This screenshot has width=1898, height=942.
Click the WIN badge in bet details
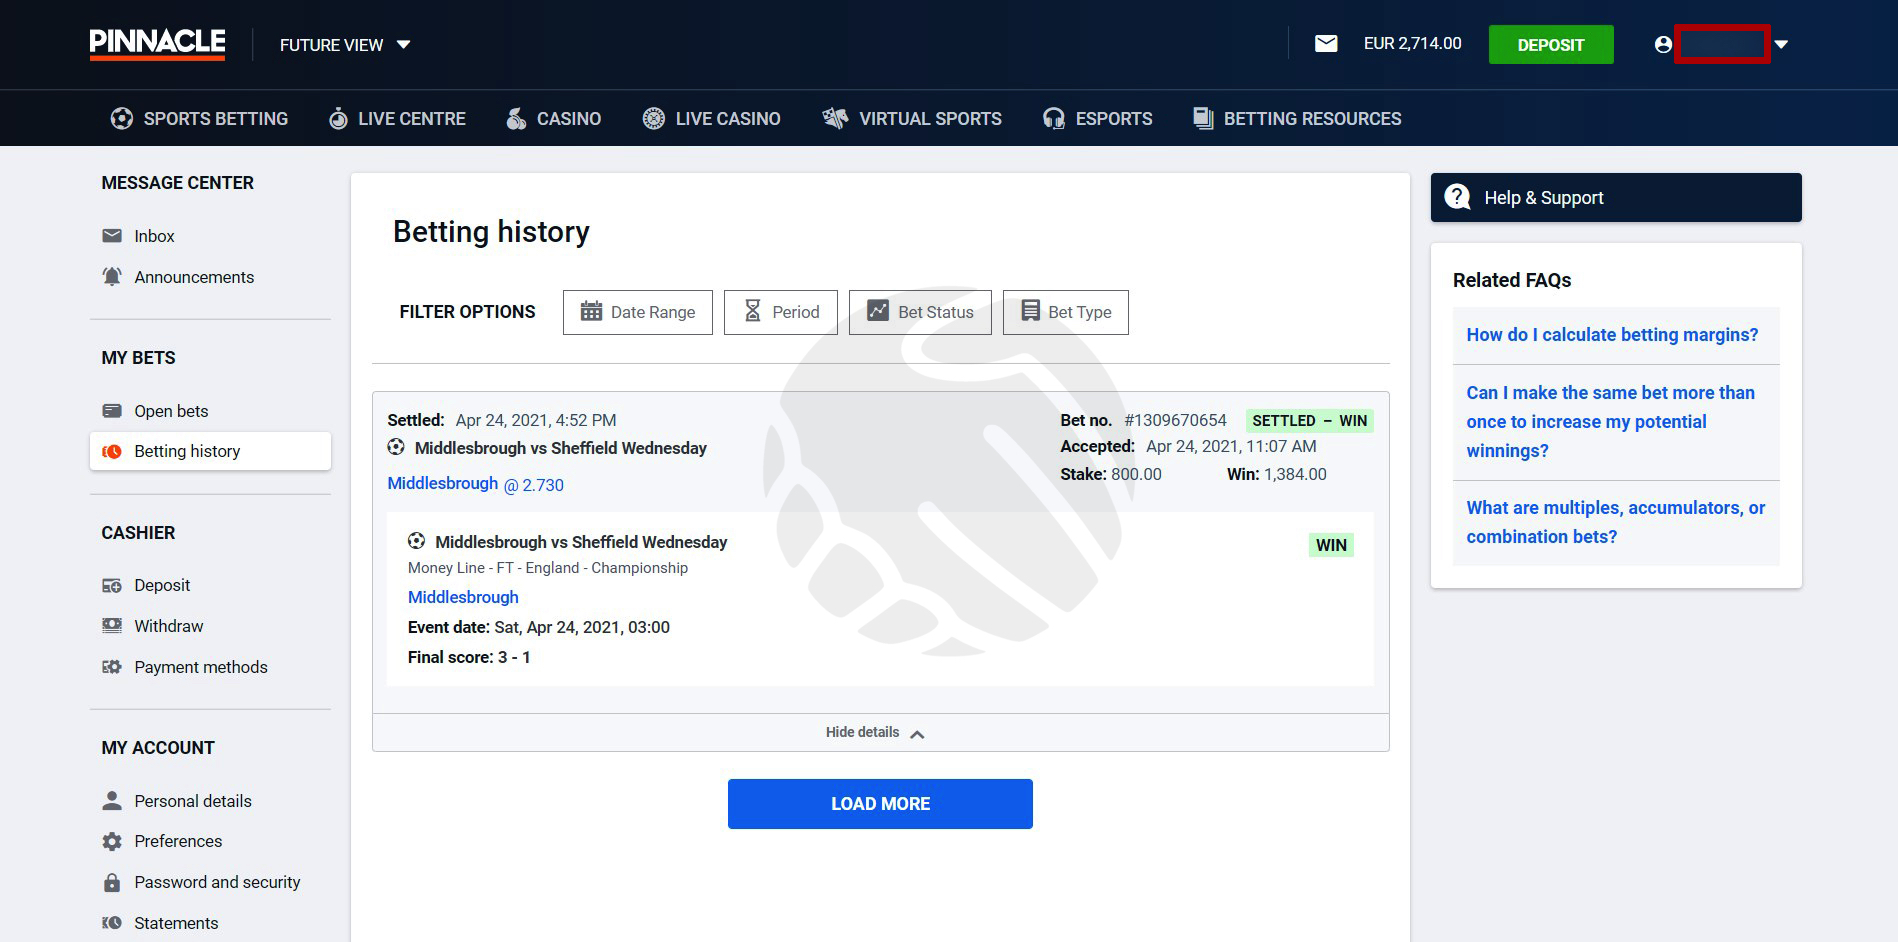[x=1331, y=545]
